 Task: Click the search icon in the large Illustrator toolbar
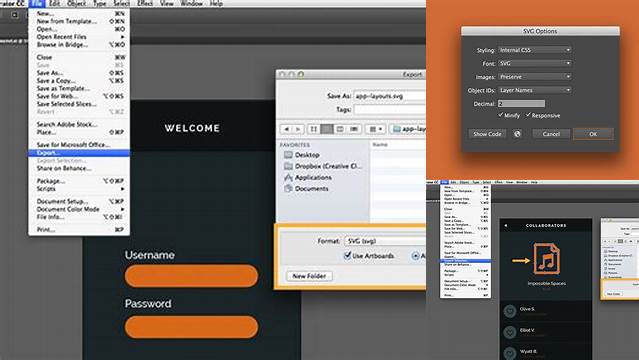click(x=15, y=15)
